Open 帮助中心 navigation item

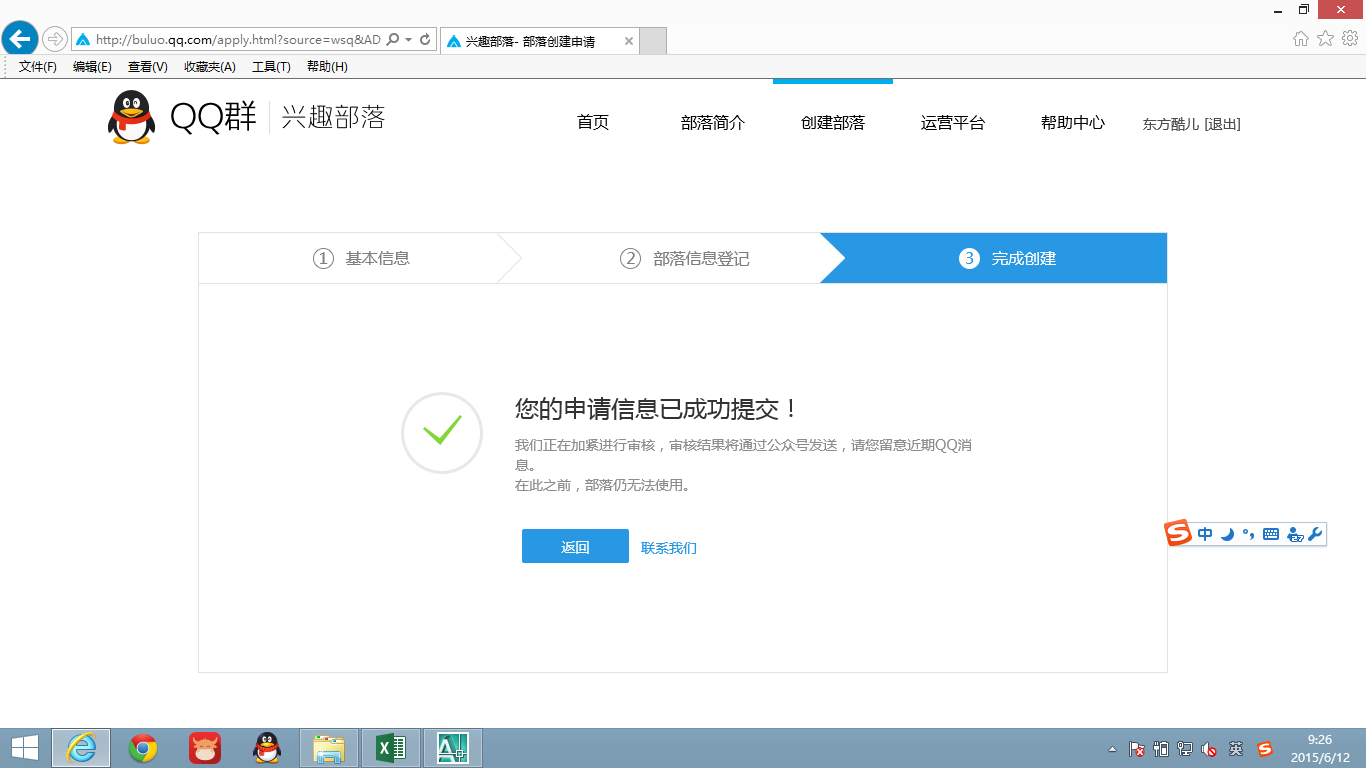pos(1073,123)
